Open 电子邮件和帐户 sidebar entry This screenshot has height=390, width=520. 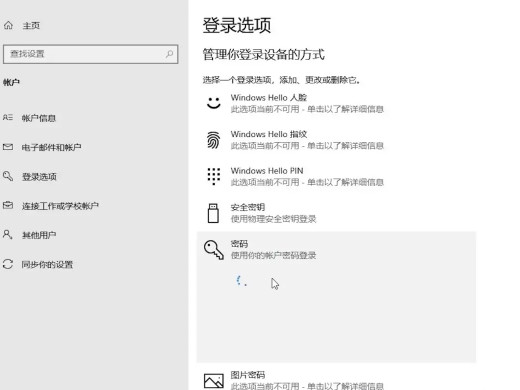point(51,147)
